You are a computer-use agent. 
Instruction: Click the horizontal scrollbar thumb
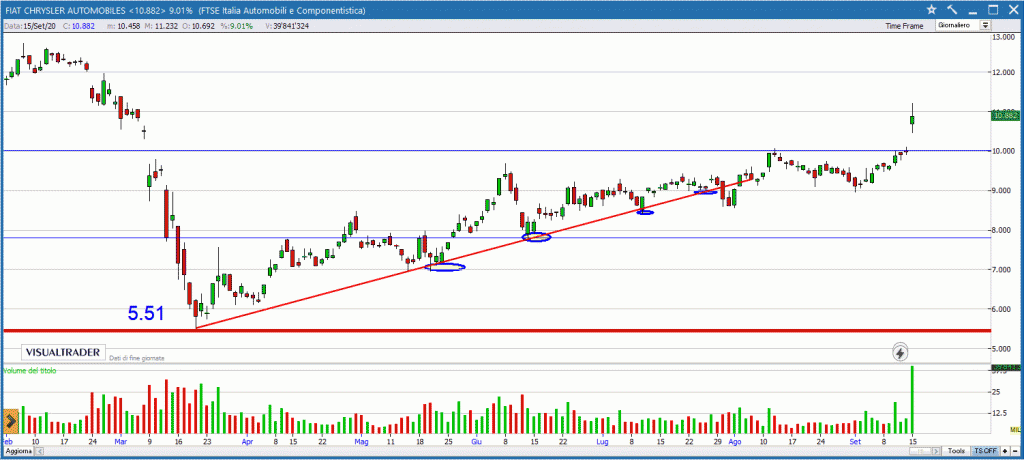(920, 451)
